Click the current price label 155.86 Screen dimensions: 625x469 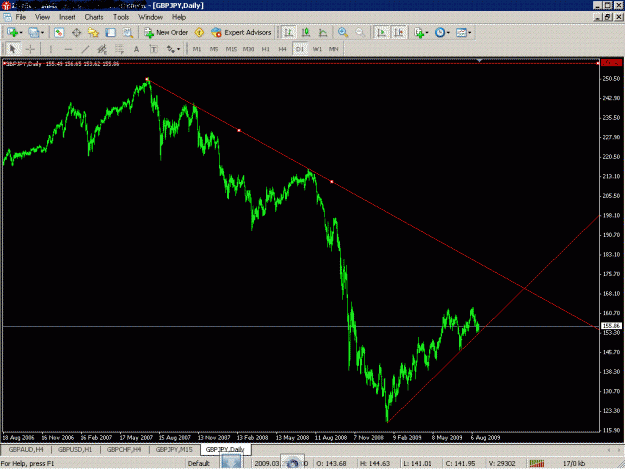(x=611, y=326)
